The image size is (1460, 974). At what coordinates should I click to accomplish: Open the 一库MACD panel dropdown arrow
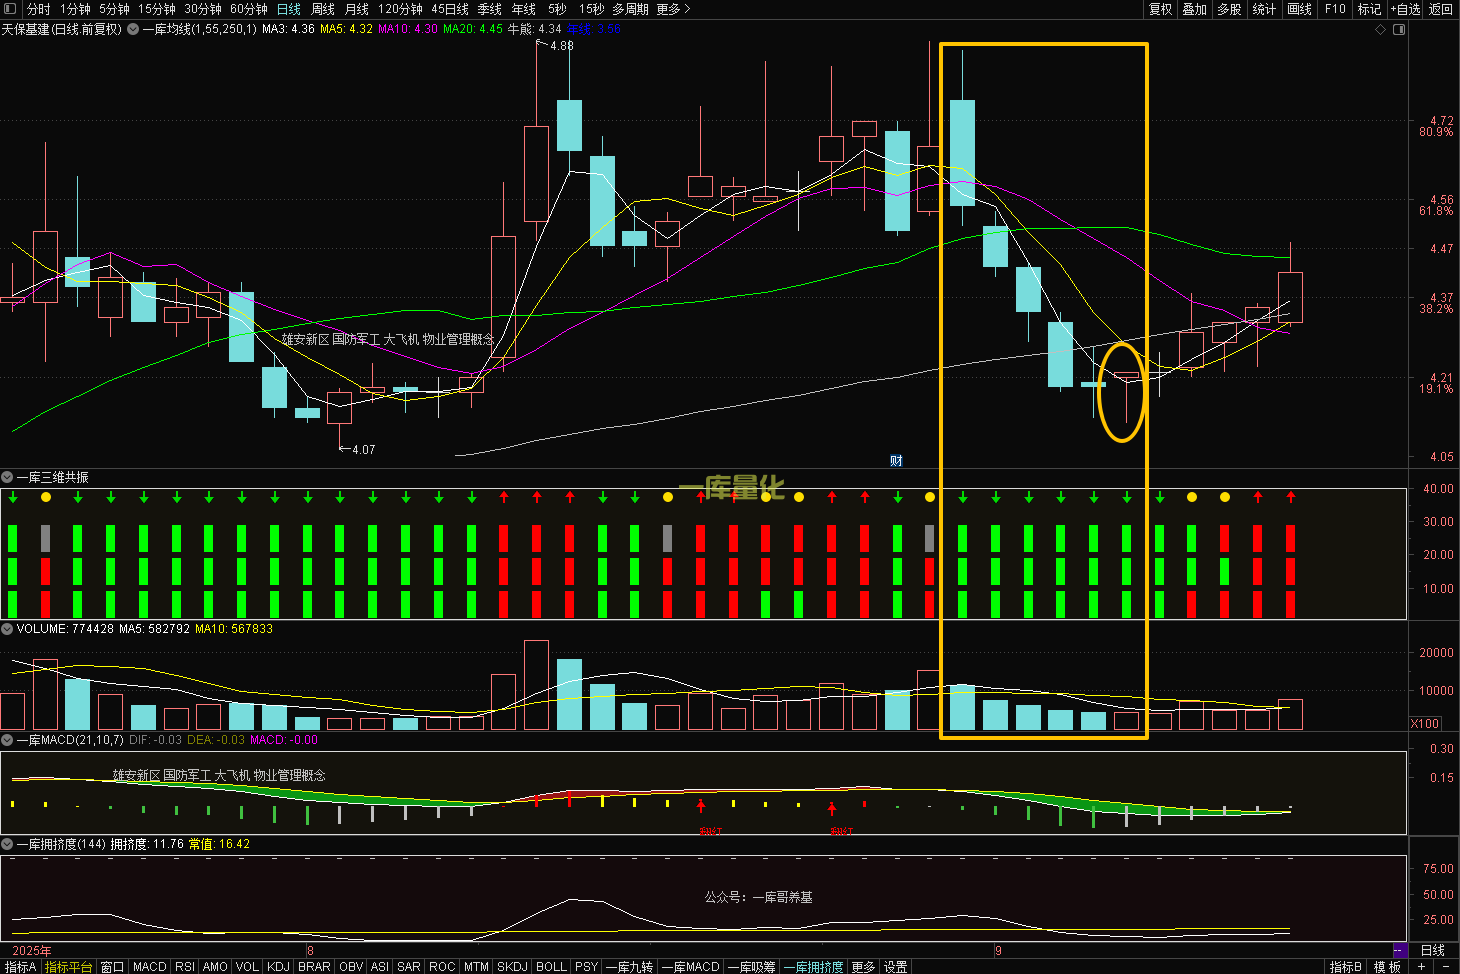(7, 740)
